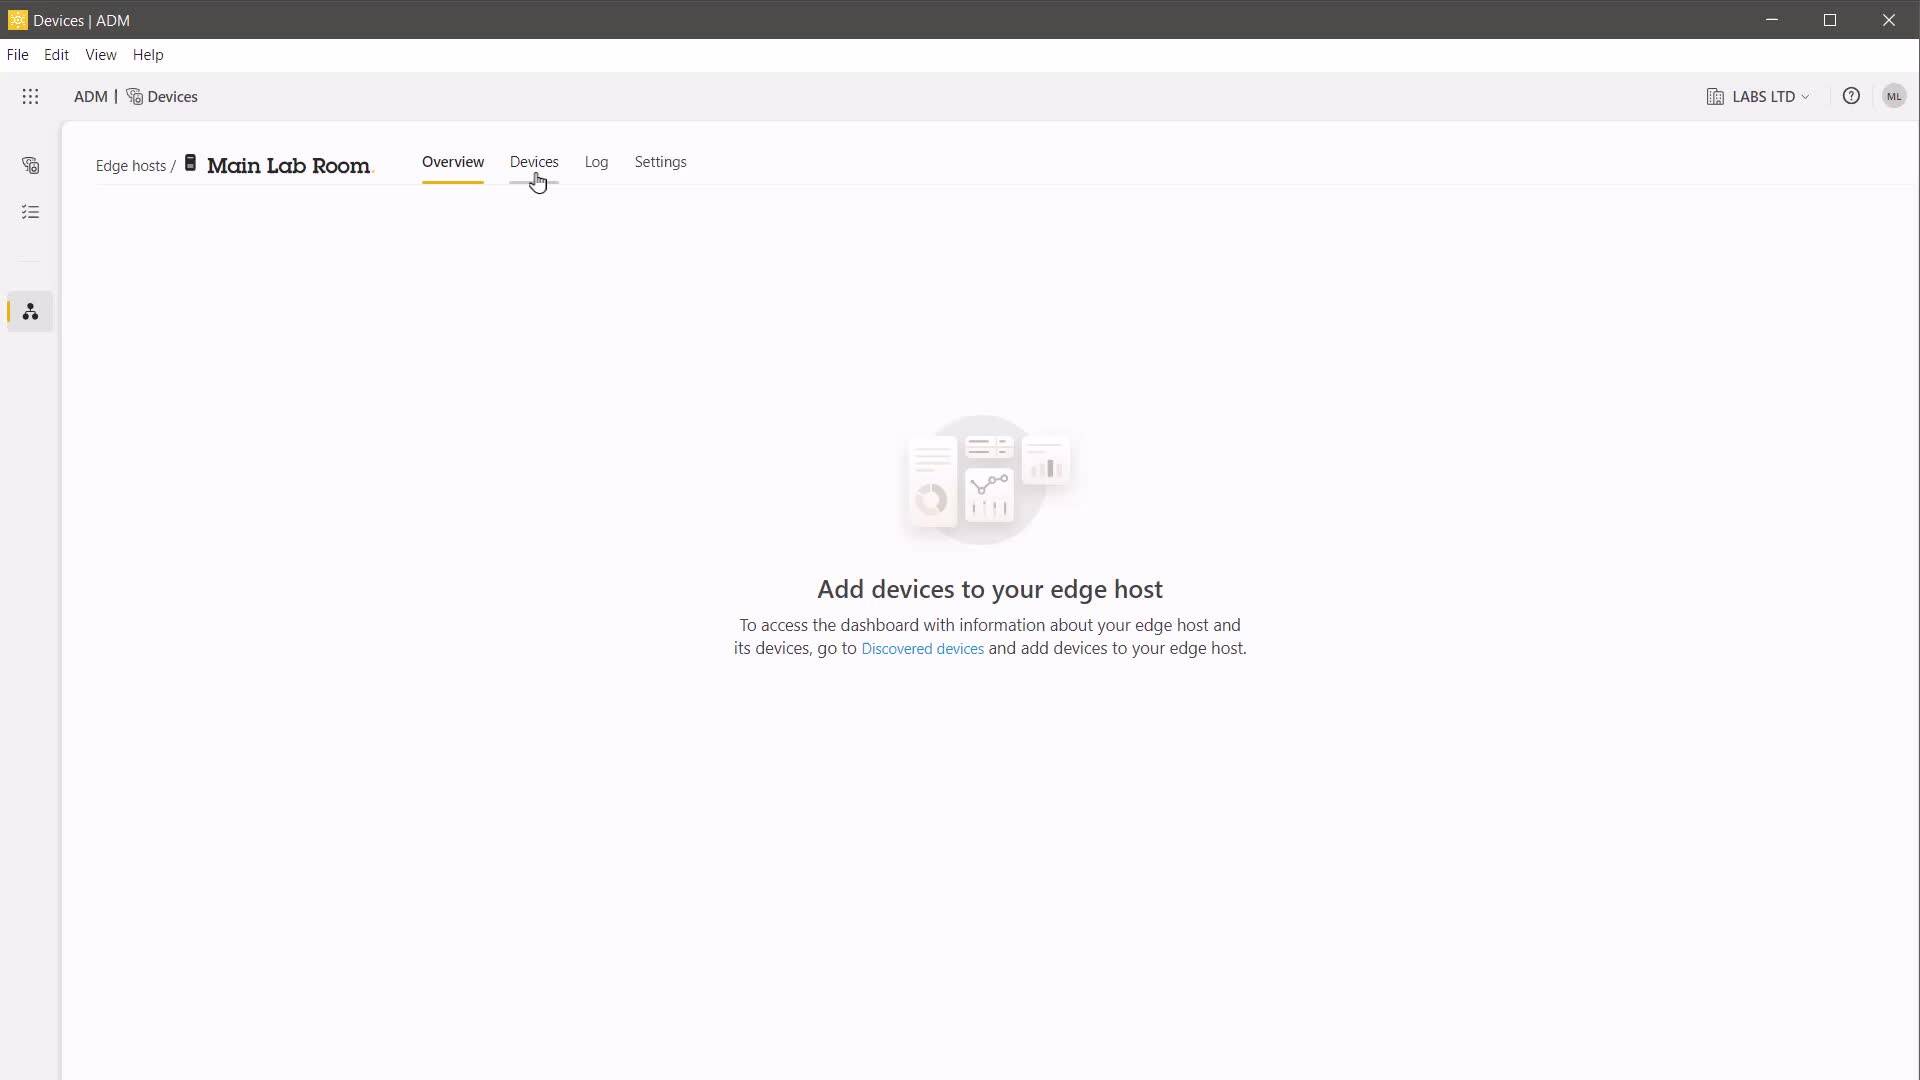This screenshot has width=1920, height=1080.
Task: Open the ML user avatar
Action: 1894,97
